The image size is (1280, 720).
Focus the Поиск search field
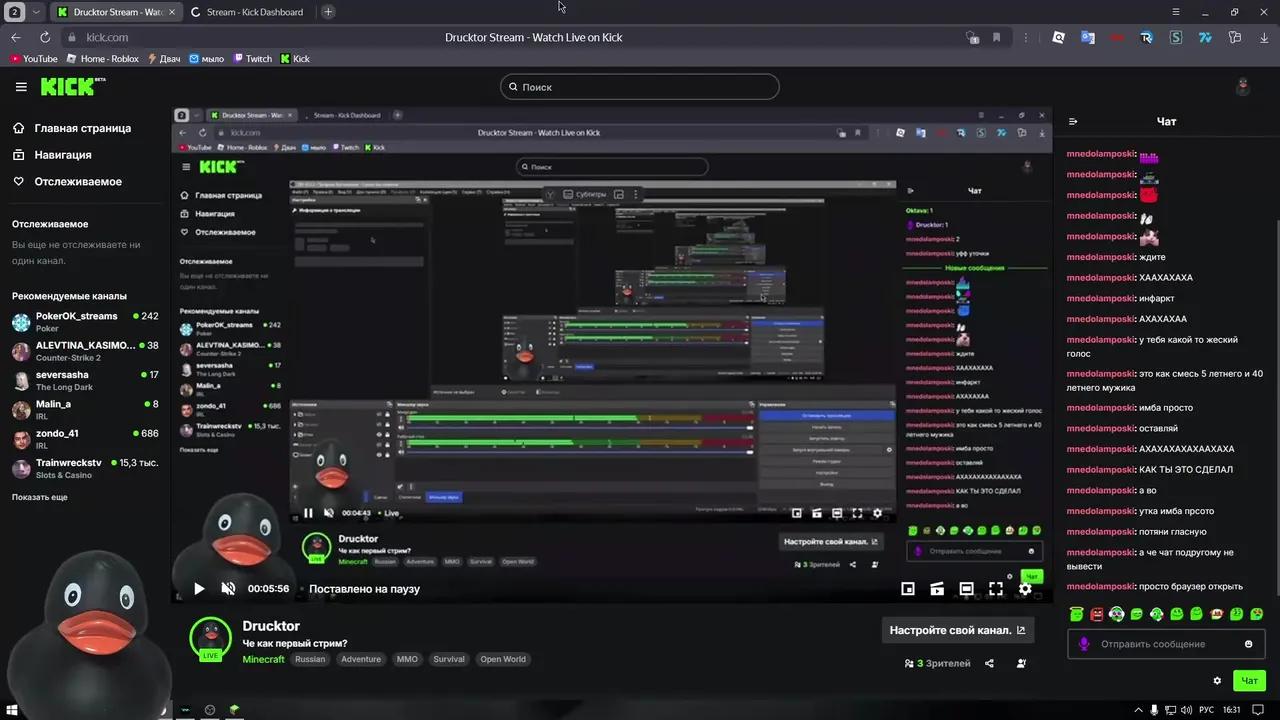click(639, 87)
